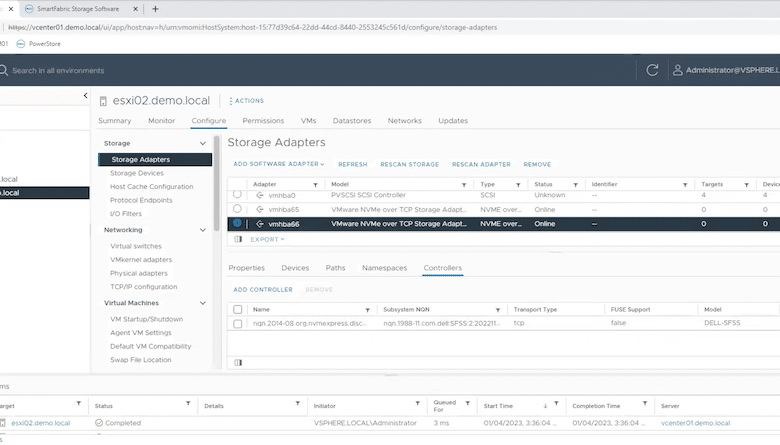Viewport: 780px width, 445px height.
Task: Collapse the Storage section
Action: [203, 143]
